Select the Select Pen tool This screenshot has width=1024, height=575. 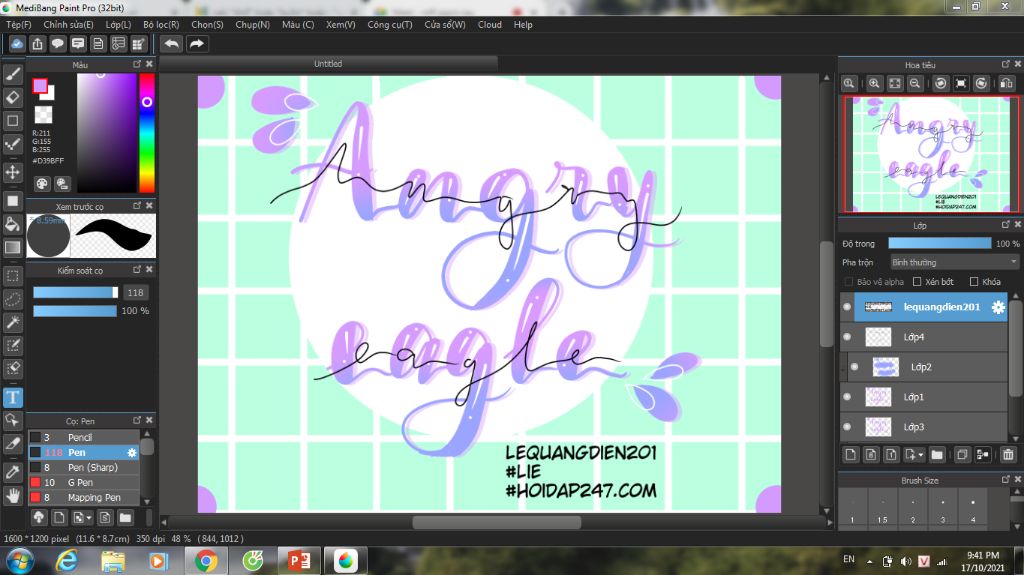click(x=12, y=345)
